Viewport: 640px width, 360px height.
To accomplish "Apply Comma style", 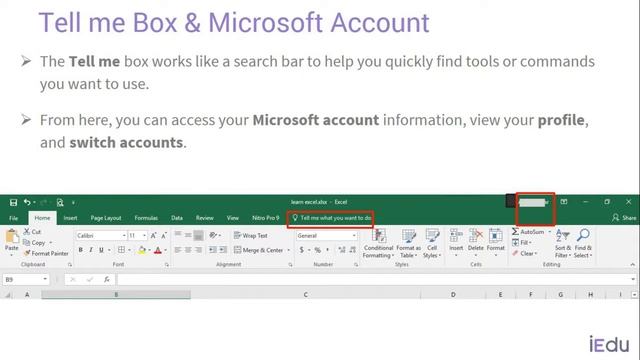I will click(x=328, y=250).
